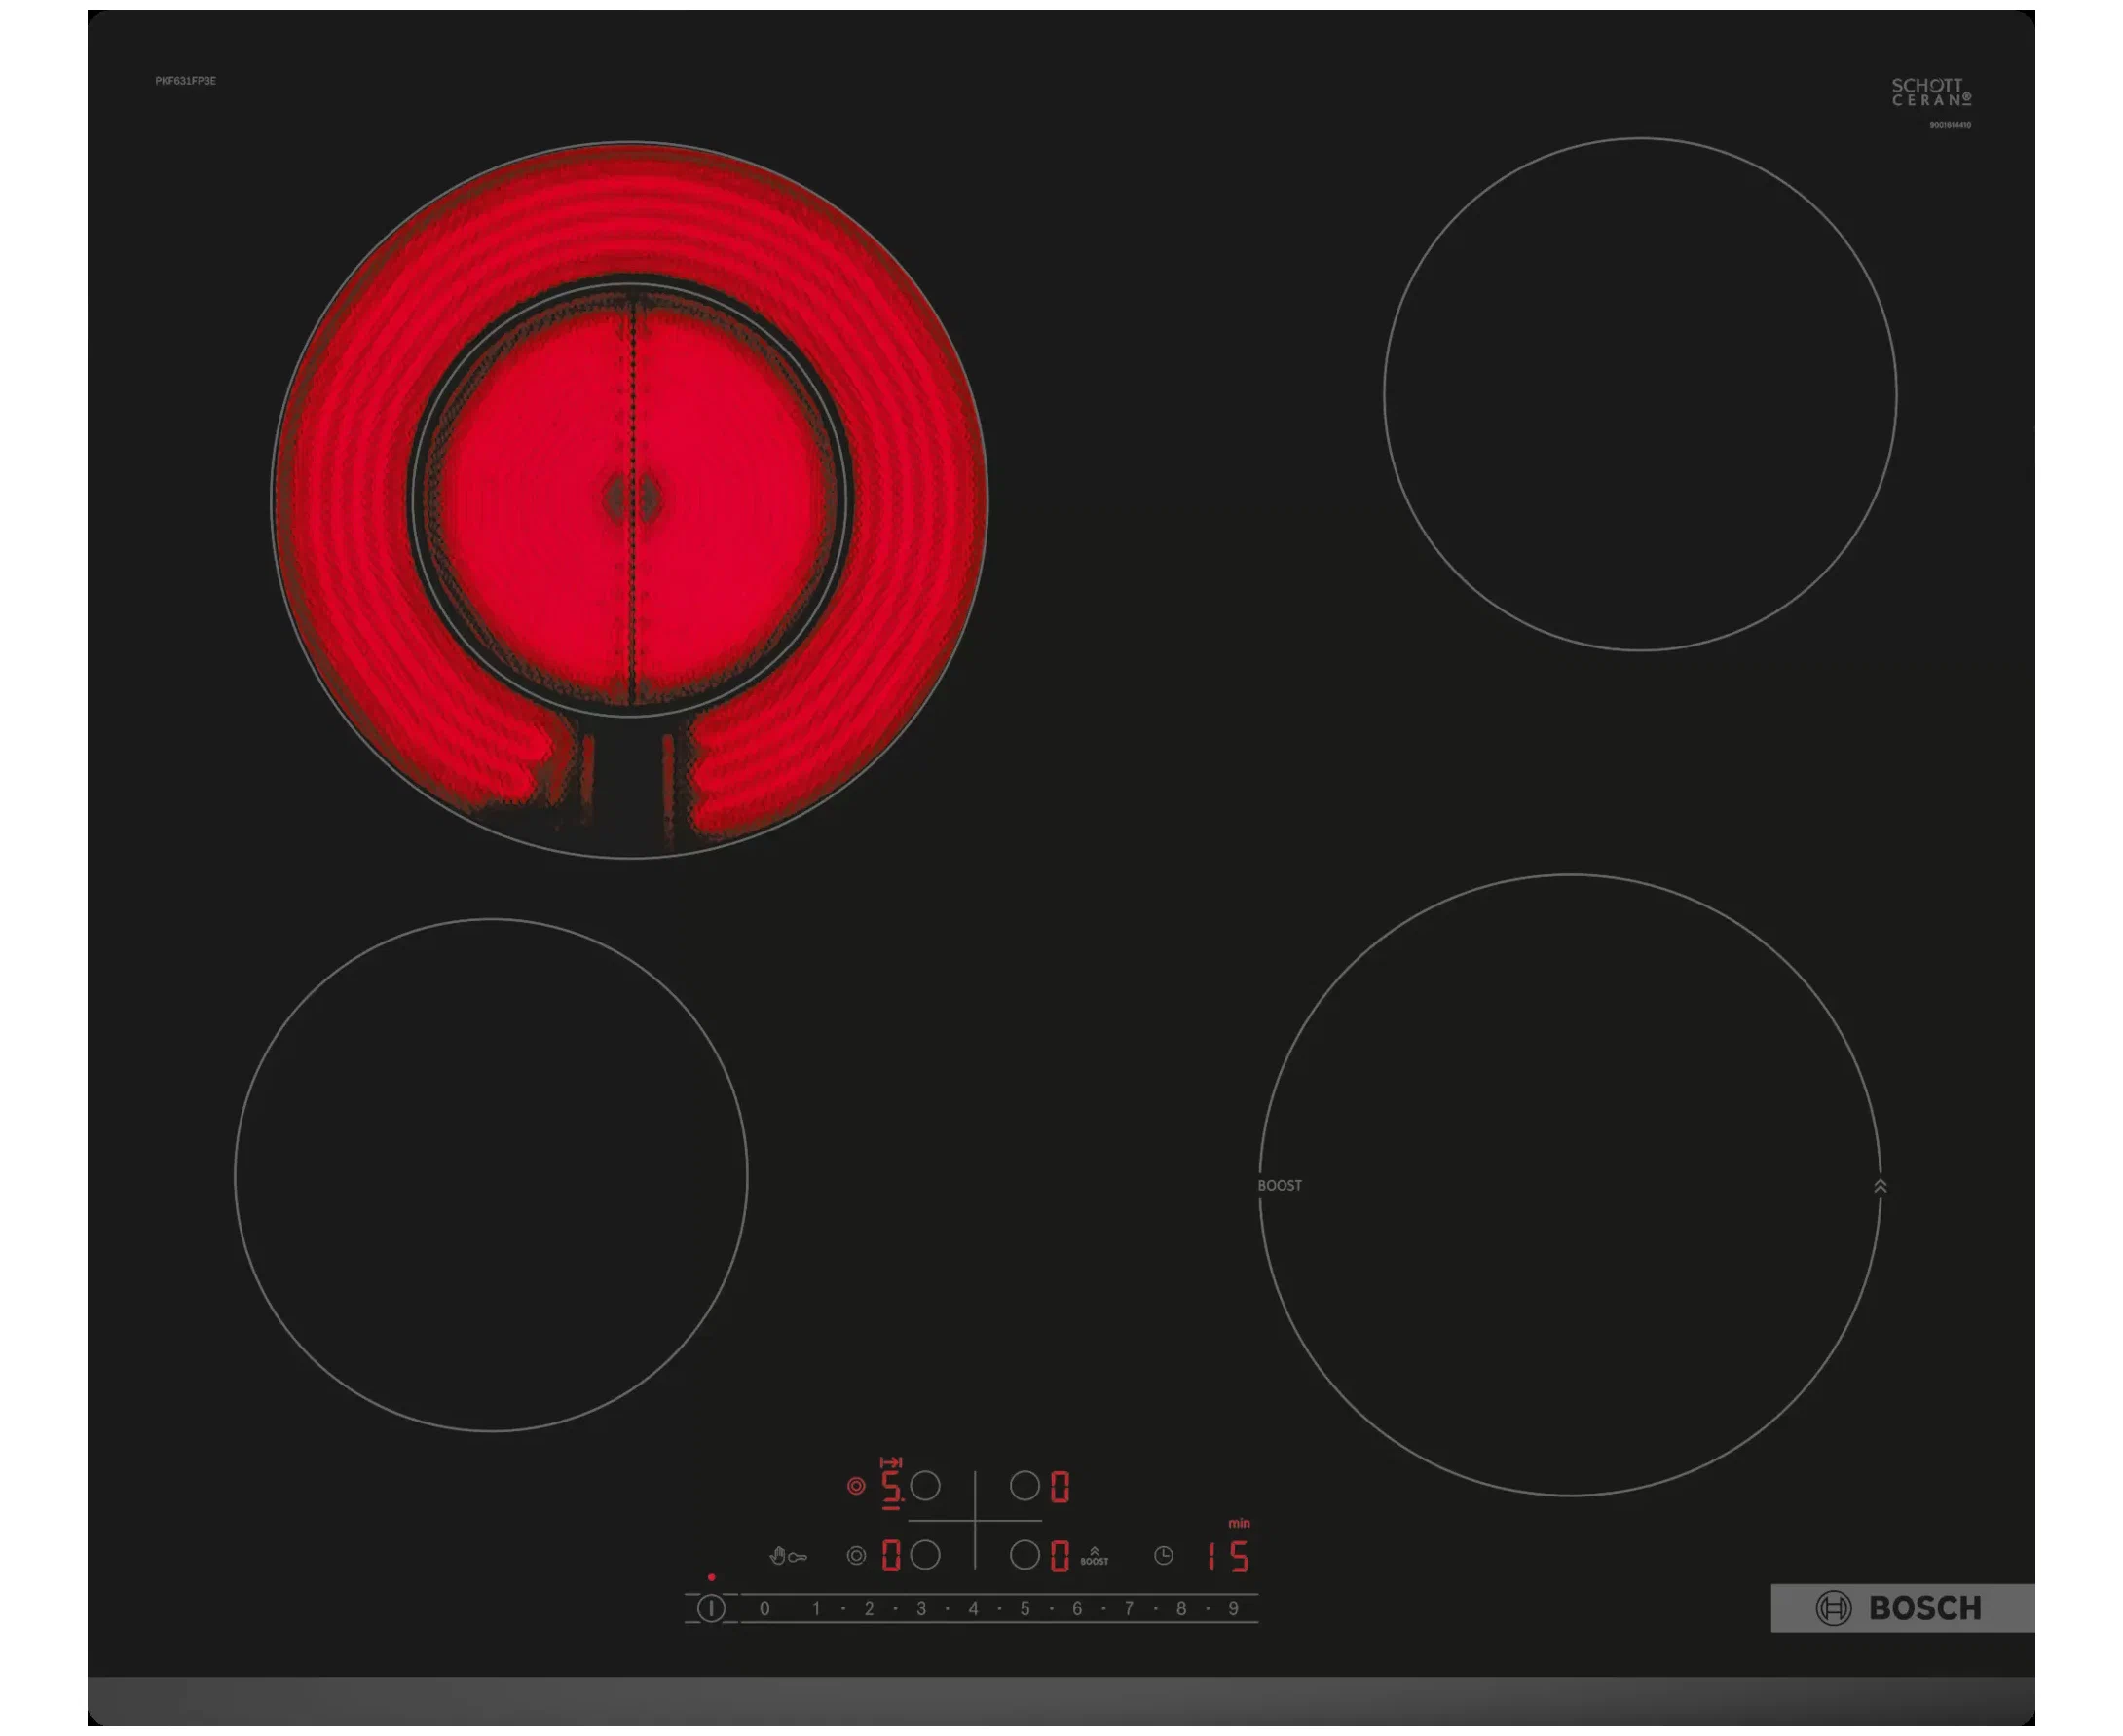The height and width of the screenshot is (1736, 2123).
Task: Tap the 15 minute timer display
Action: pyautogui.click(x=1228, y=1556)
